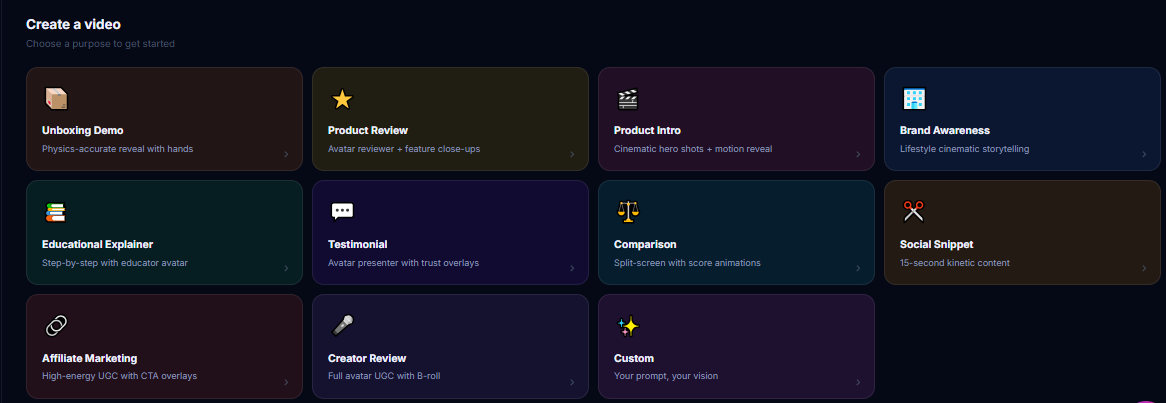The height and width of the screenshot is (403, 1166).
Task: Open the Social Snippet card chevron
Action: coord(1144,268)
